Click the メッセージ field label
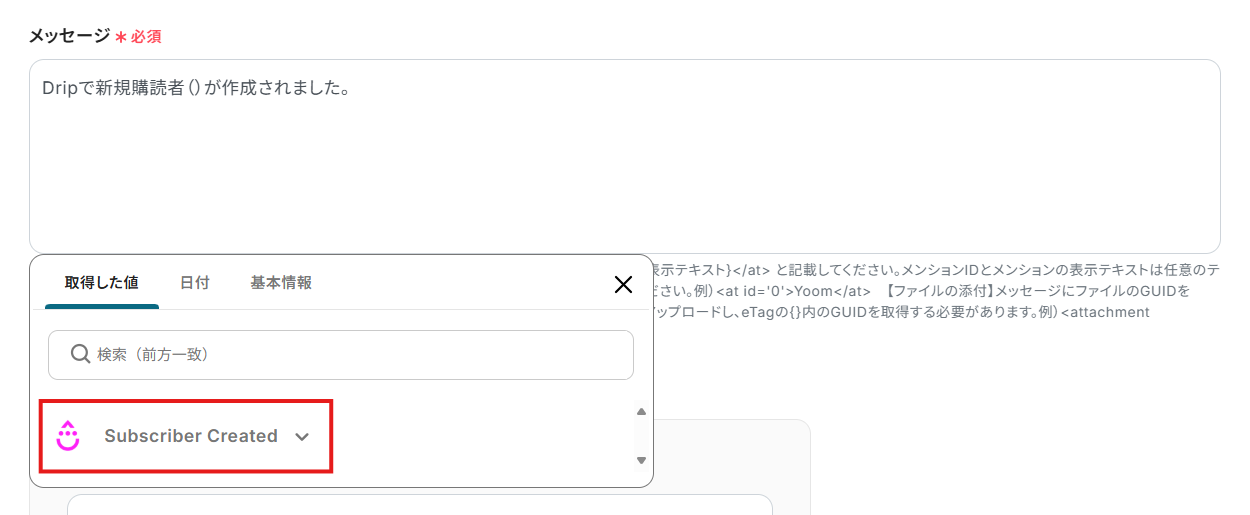The height and width of the screenshot is (515, 1250). point(69,36)
